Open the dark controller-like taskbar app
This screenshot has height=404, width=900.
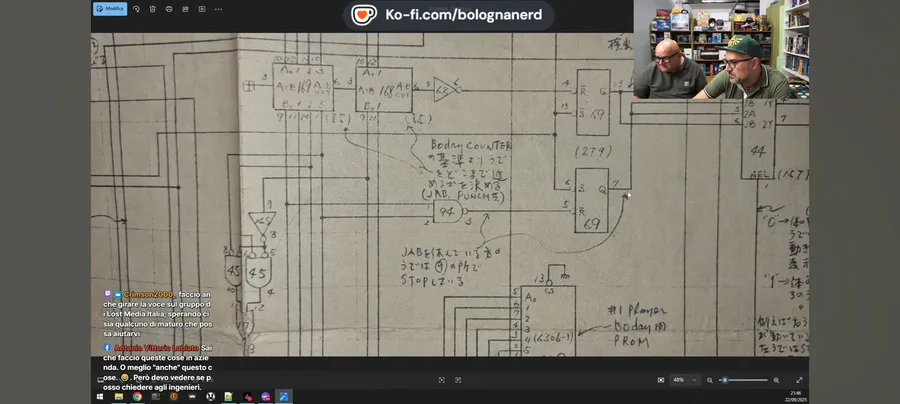(x=192, y=397)
